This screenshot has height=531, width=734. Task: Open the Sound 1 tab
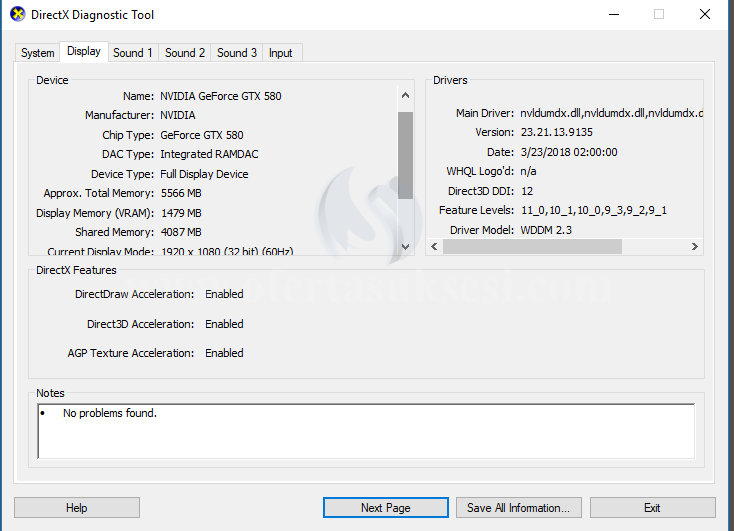[x=133, y=53]
